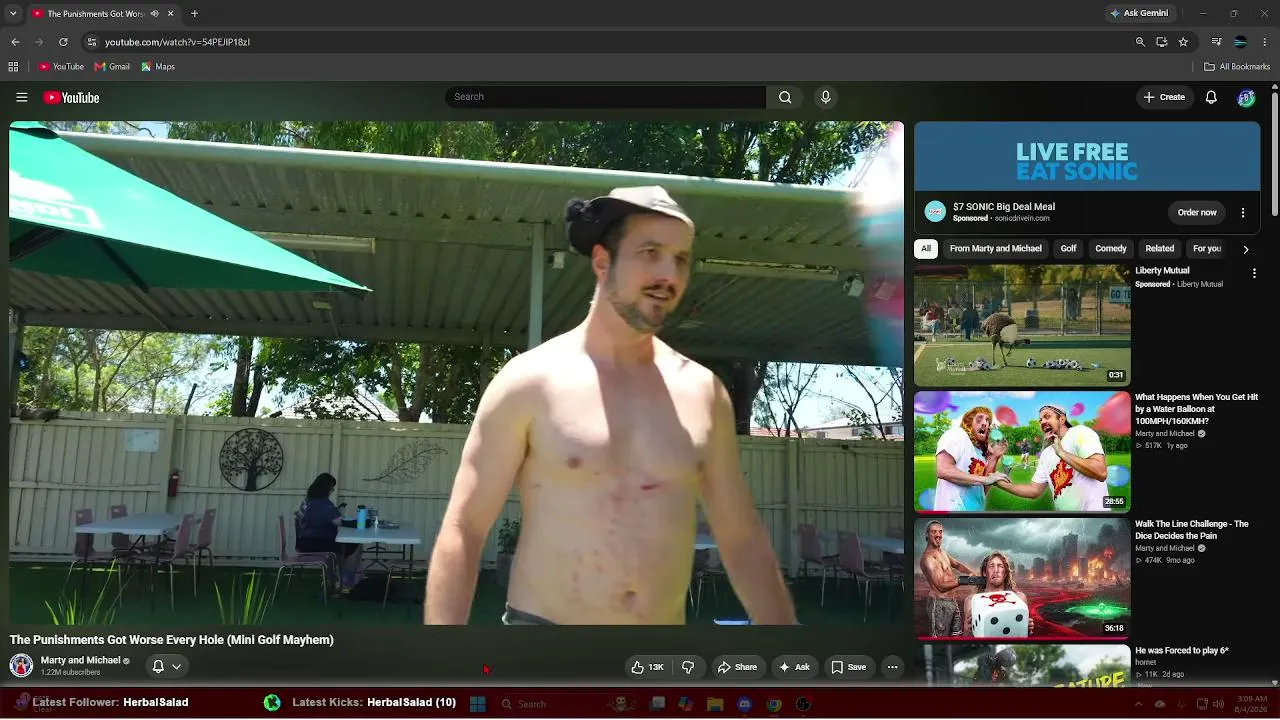Click the page vertical scrollbar
1280x720 pixels.
click(1274, 155)
